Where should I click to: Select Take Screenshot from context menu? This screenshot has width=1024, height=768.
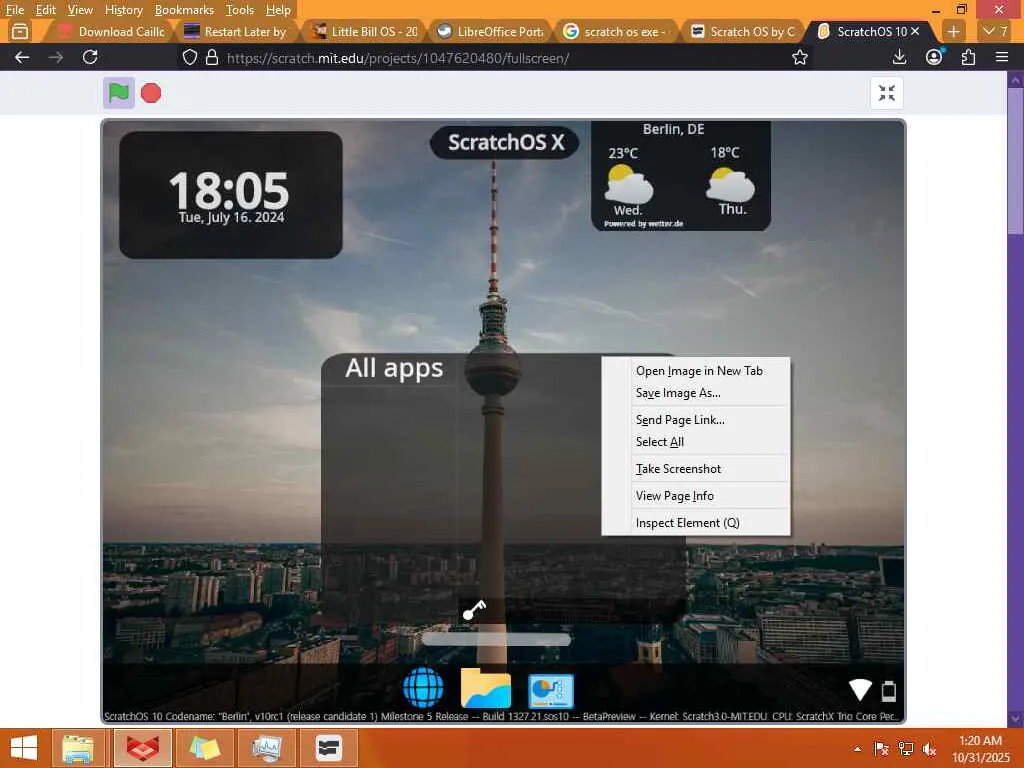696,468
